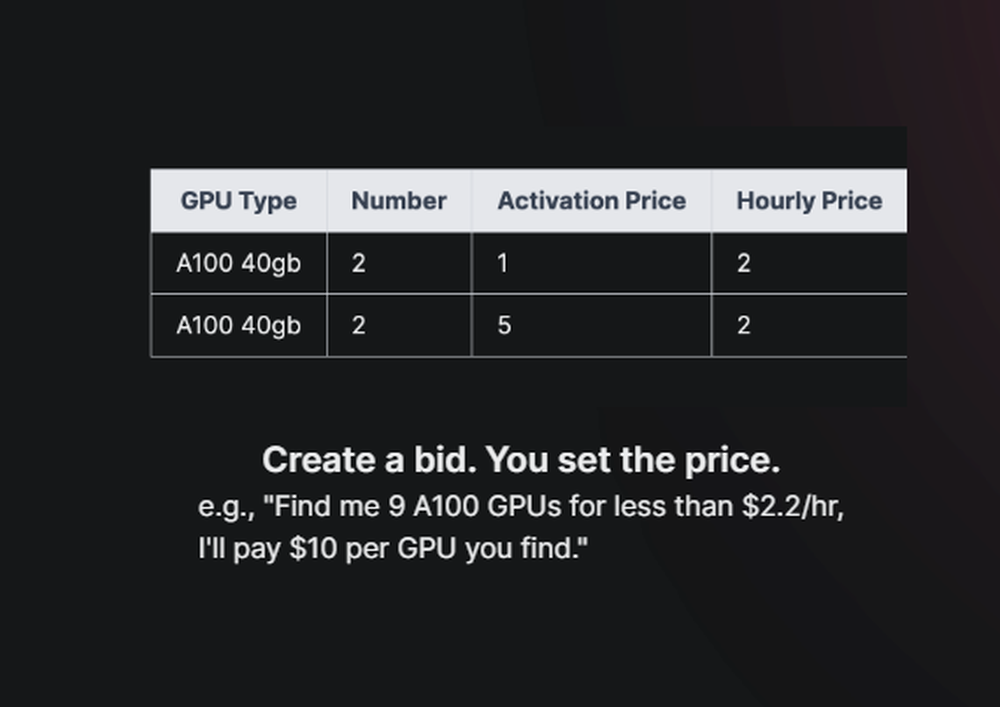Screen dimensions: 1000x707
Task: Click "You set the price." in heading
Action: [633, 460]
